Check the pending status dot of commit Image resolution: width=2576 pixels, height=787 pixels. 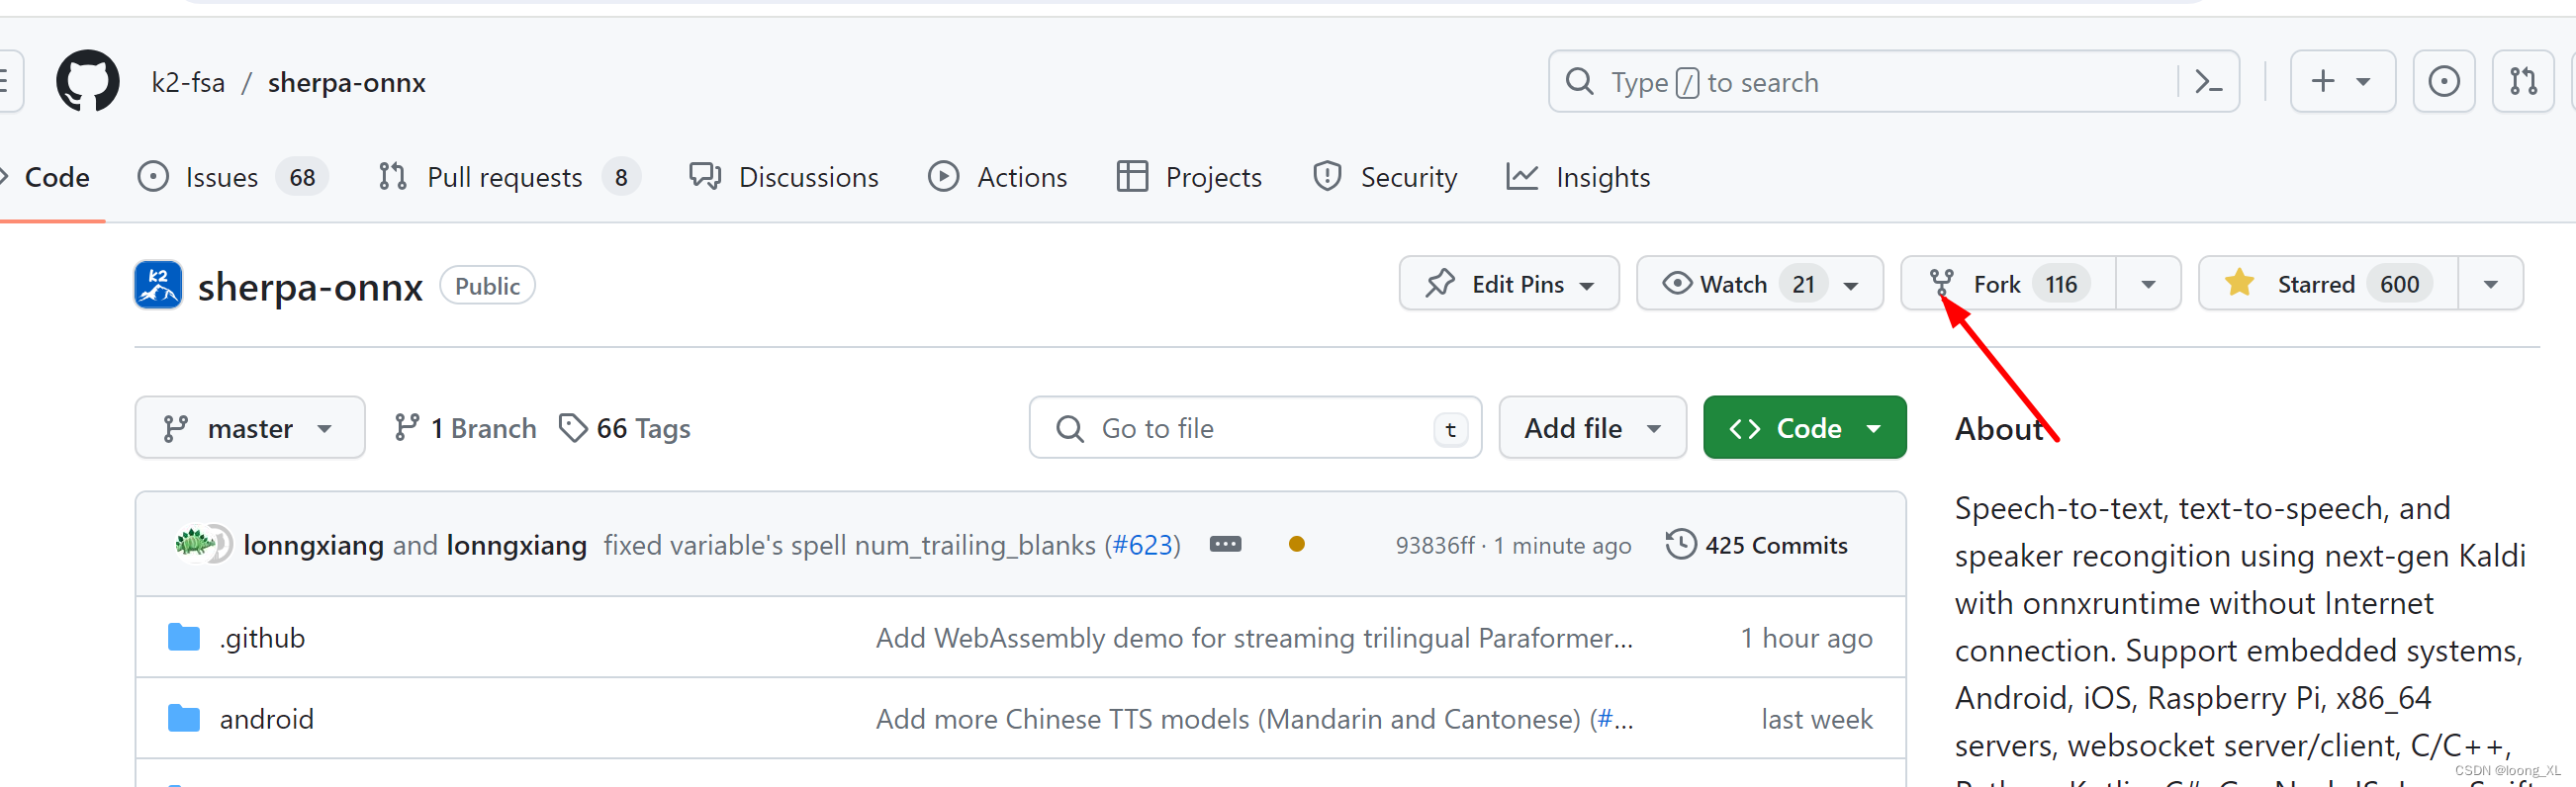click(1296, 545)
